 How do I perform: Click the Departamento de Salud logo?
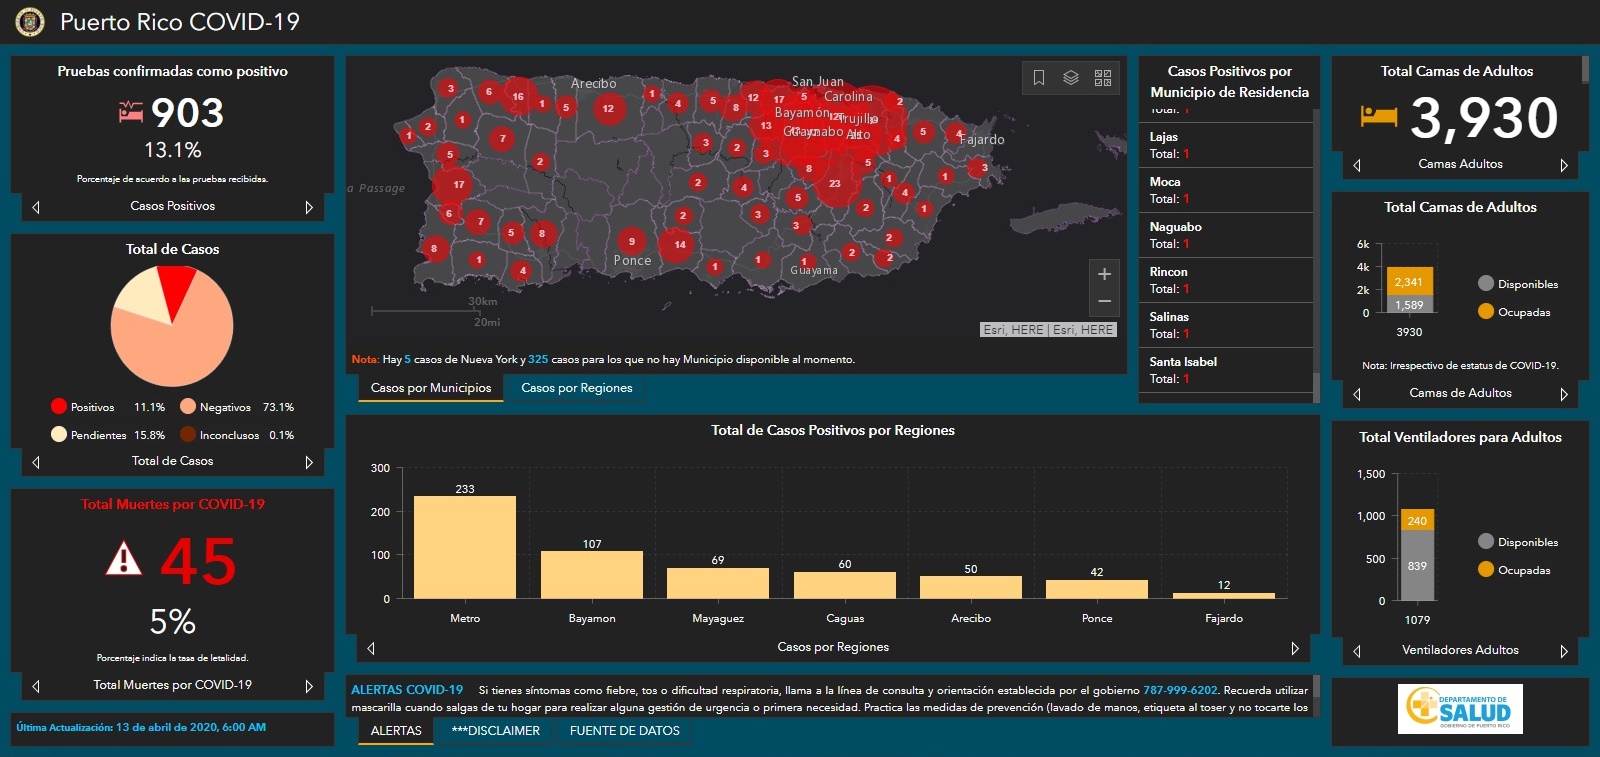[1460, 709]
